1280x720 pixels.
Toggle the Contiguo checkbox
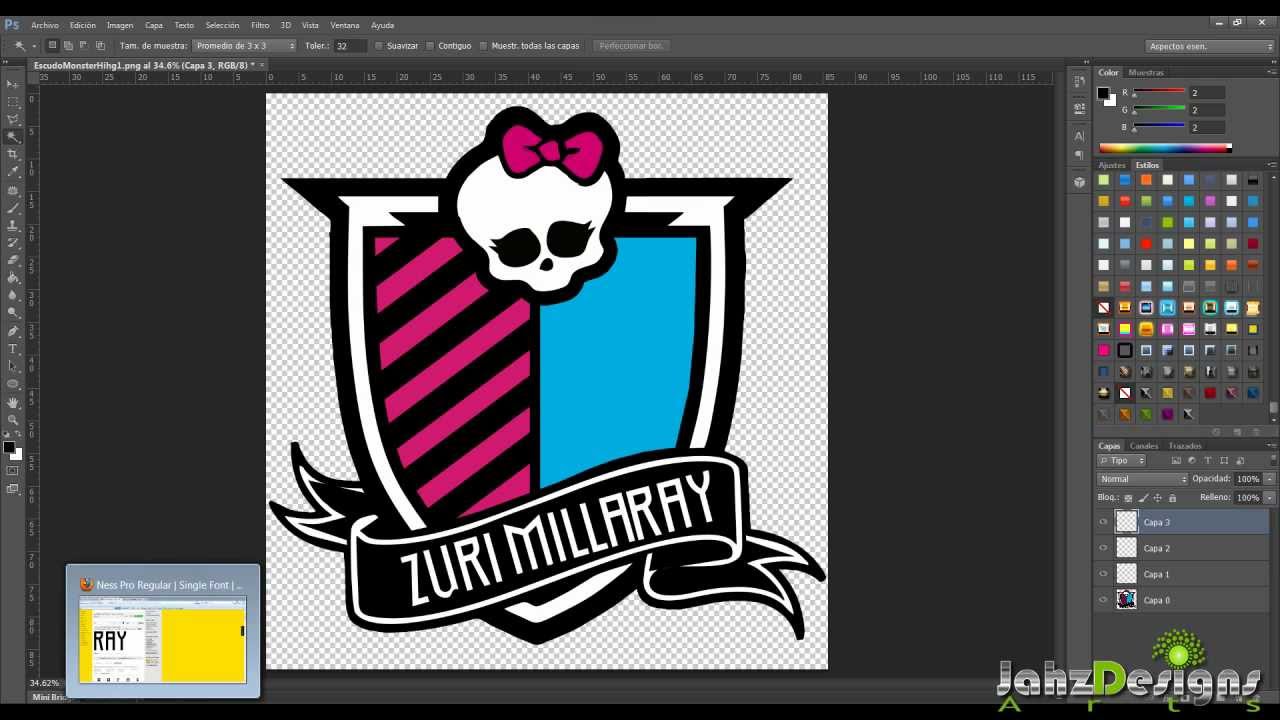pos(430,46)
